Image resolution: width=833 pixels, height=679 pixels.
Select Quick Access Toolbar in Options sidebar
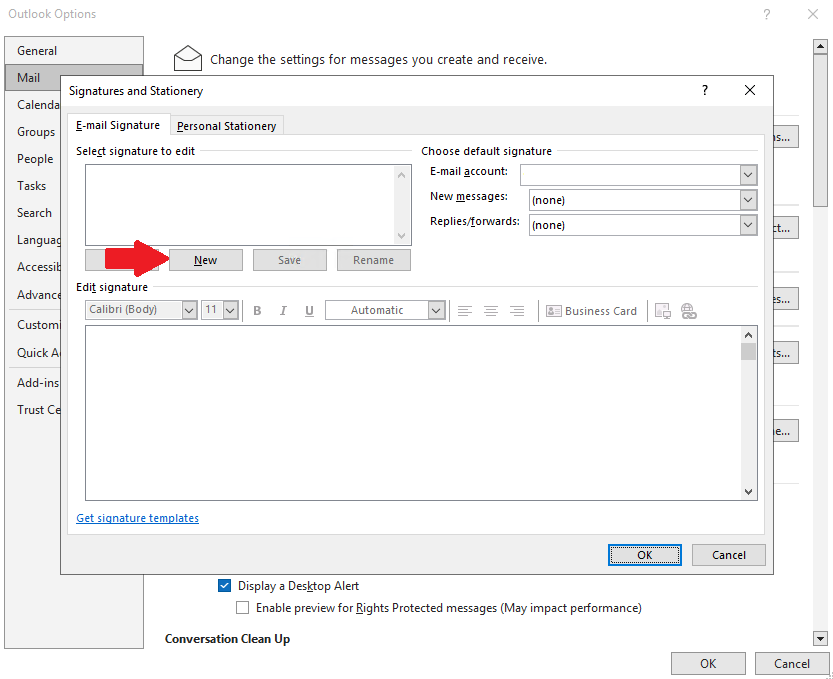pos(33,353)
